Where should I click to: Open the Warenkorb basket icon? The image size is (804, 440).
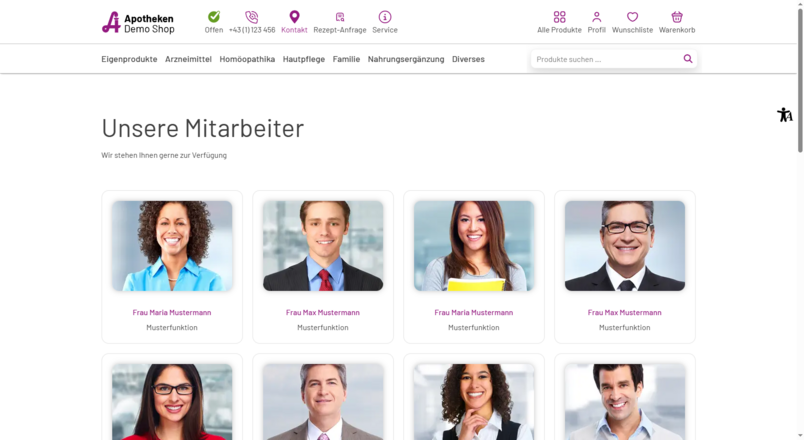(677, 17)
